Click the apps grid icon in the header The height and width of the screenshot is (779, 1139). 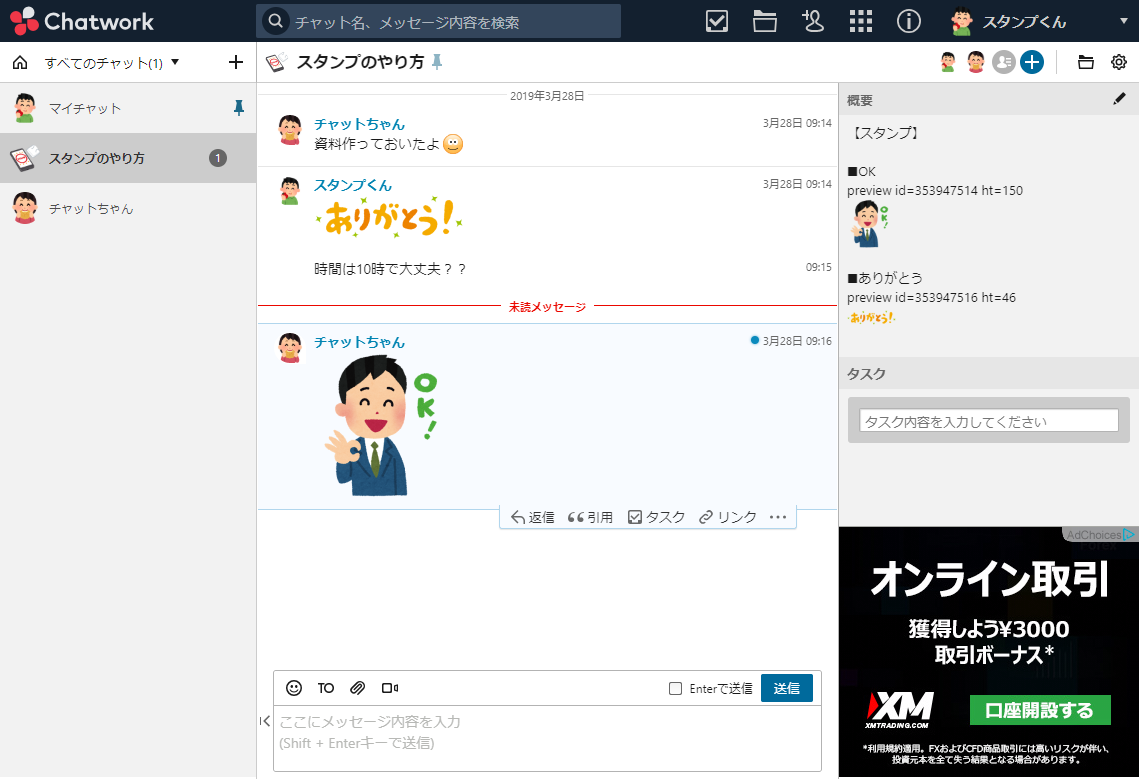tap(860, 21)
